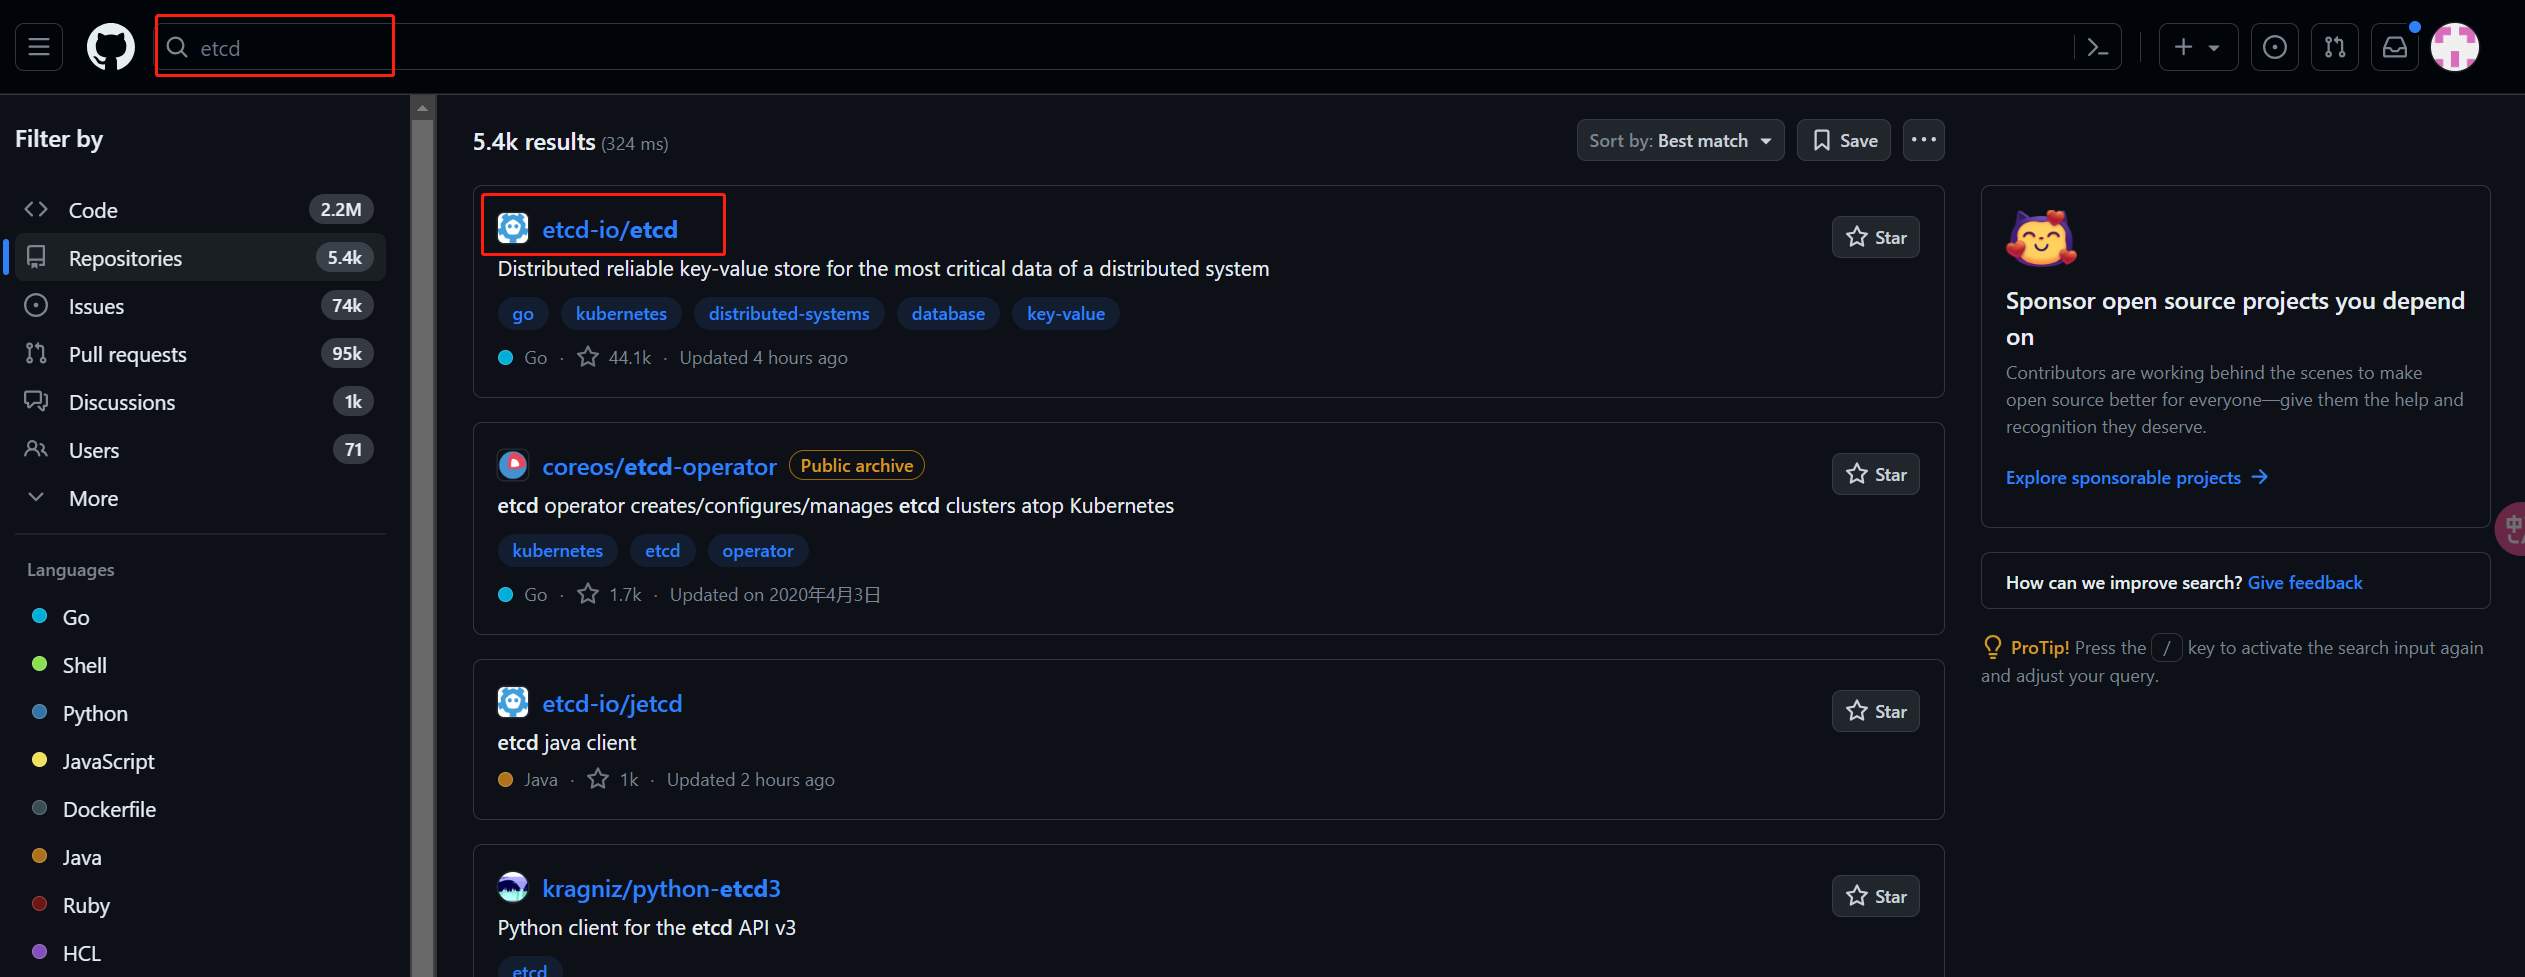Click the go topic tag
The image size is (2525, 977).
(523, 313)
